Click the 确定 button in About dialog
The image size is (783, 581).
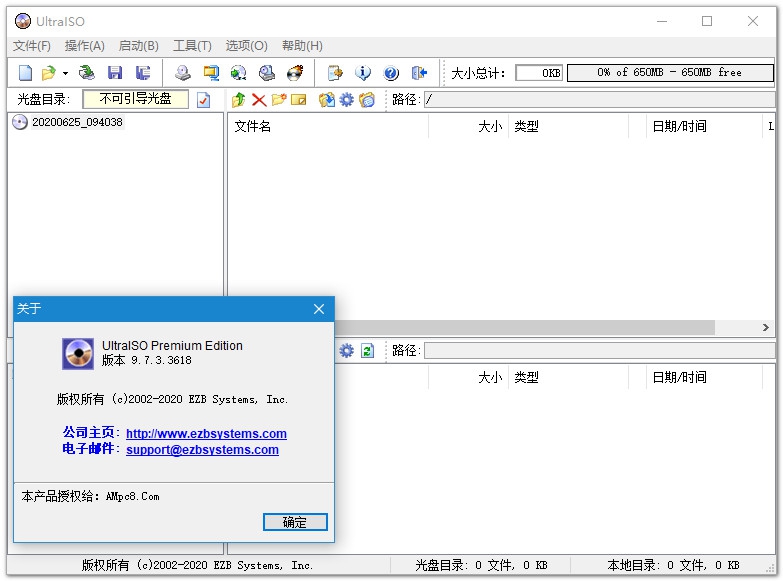point(295,522)
